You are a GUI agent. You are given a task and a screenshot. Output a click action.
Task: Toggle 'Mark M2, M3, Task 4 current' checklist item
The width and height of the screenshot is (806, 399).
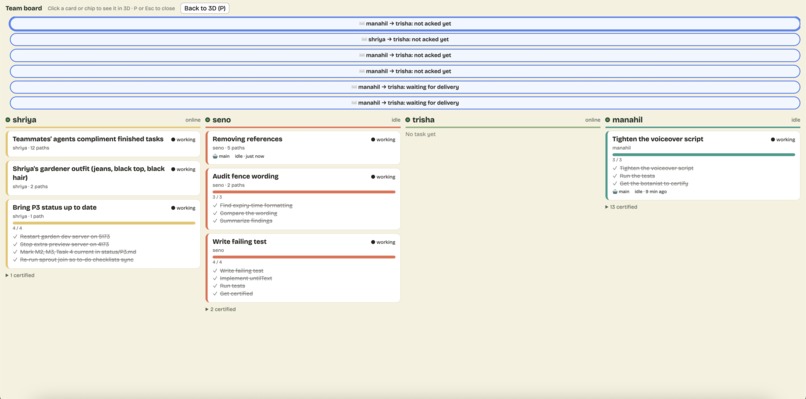pos(75,252)
